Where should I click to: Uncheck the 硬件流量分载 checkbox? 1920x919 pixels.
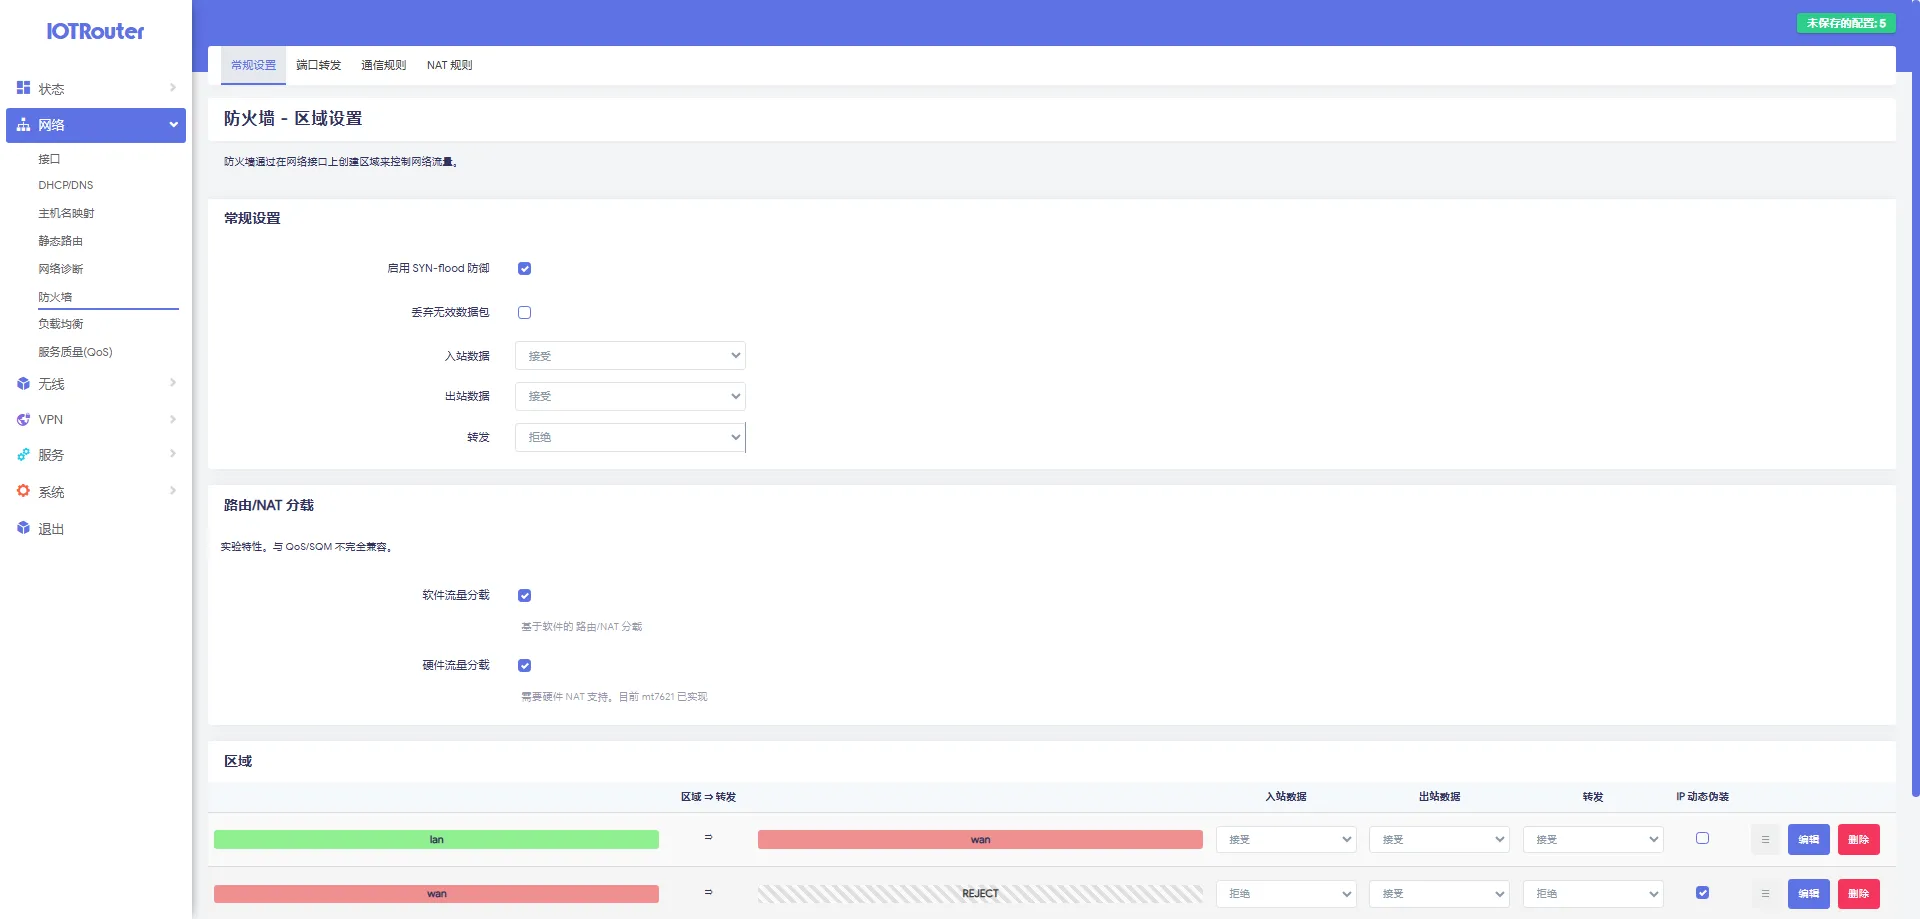(x=524, y=666)
